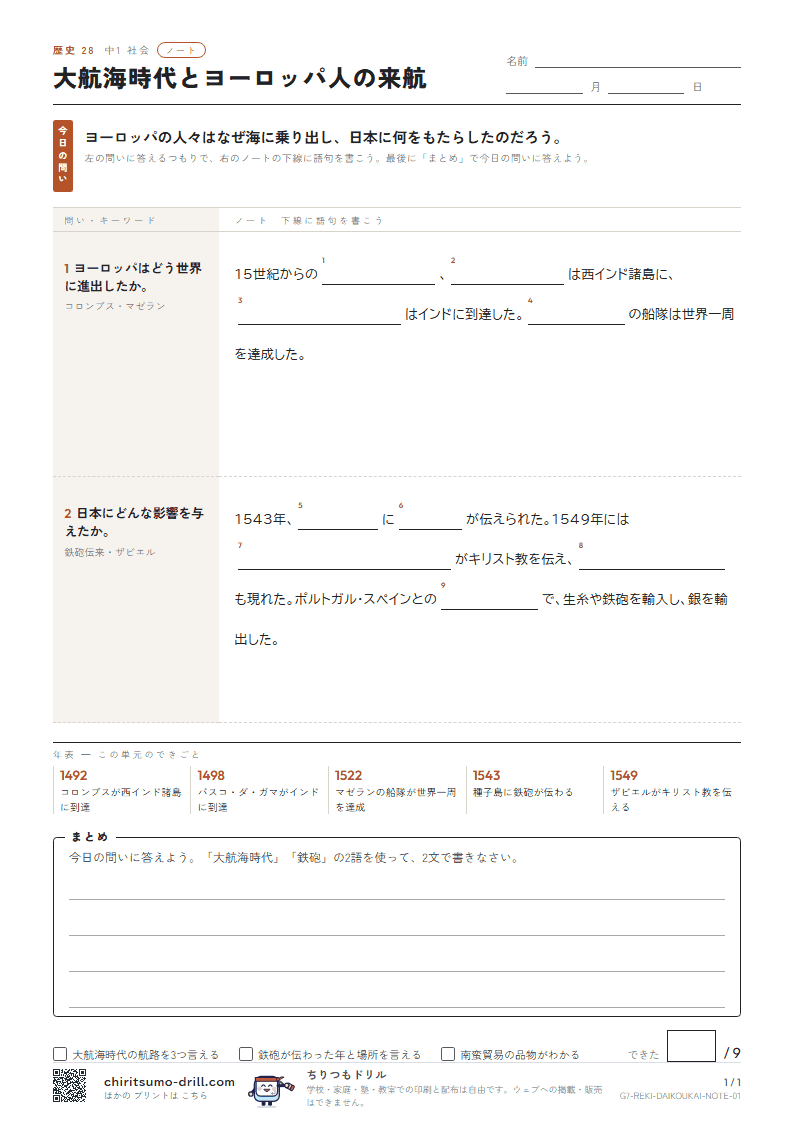Click the title 大航海時代とヨーロッパ人の来航
This screenshot has width=794, height=1123.
[240, 78]
